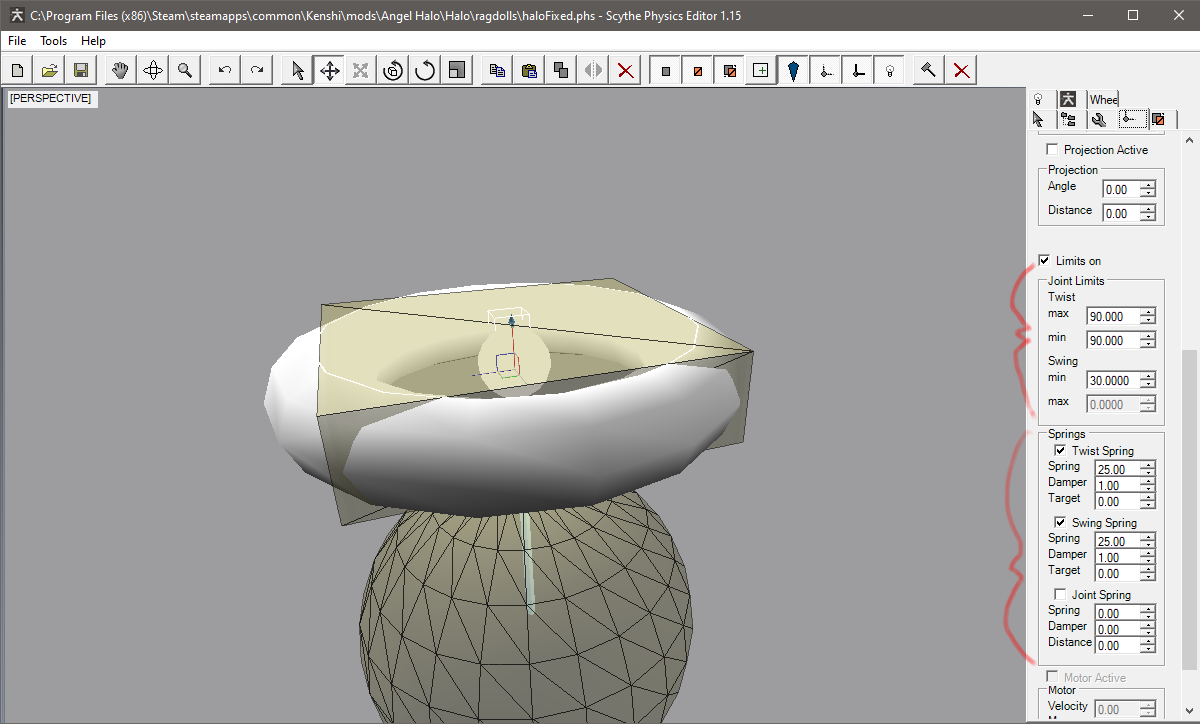Viewport: 1200px width, 724px height.
Task: Create a new file from toolbar
Action: coord(18,70)
